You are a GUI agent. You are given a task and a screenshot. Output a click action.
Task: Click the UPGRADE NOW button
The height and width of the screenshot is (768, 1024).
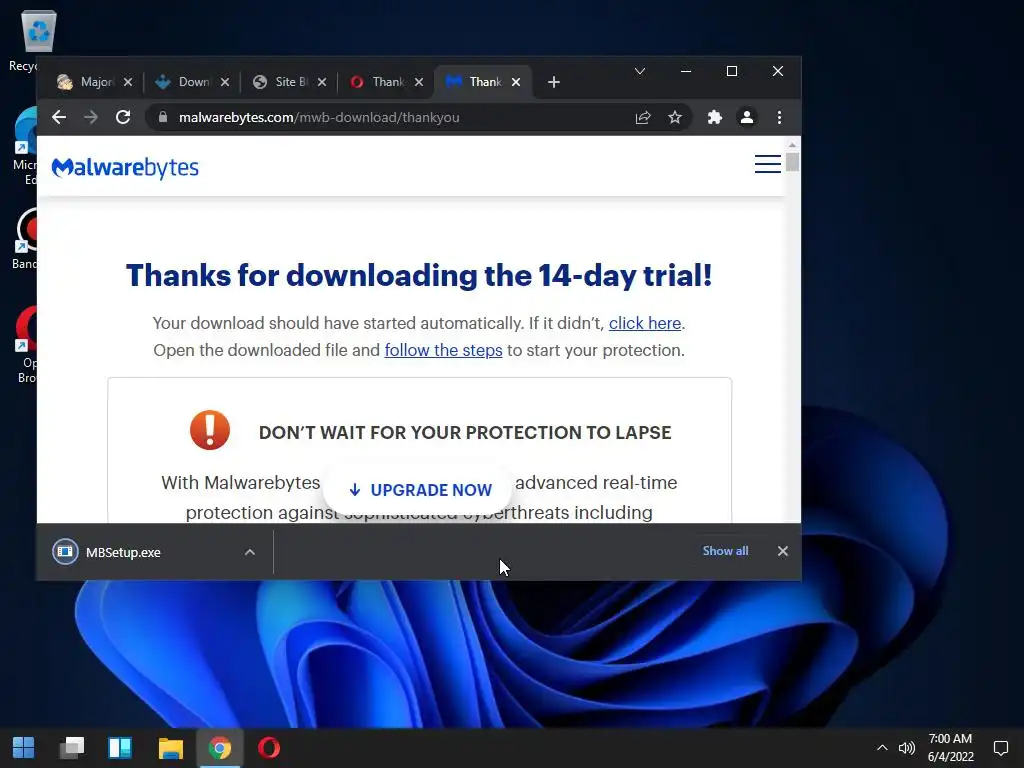pos(418,490)
